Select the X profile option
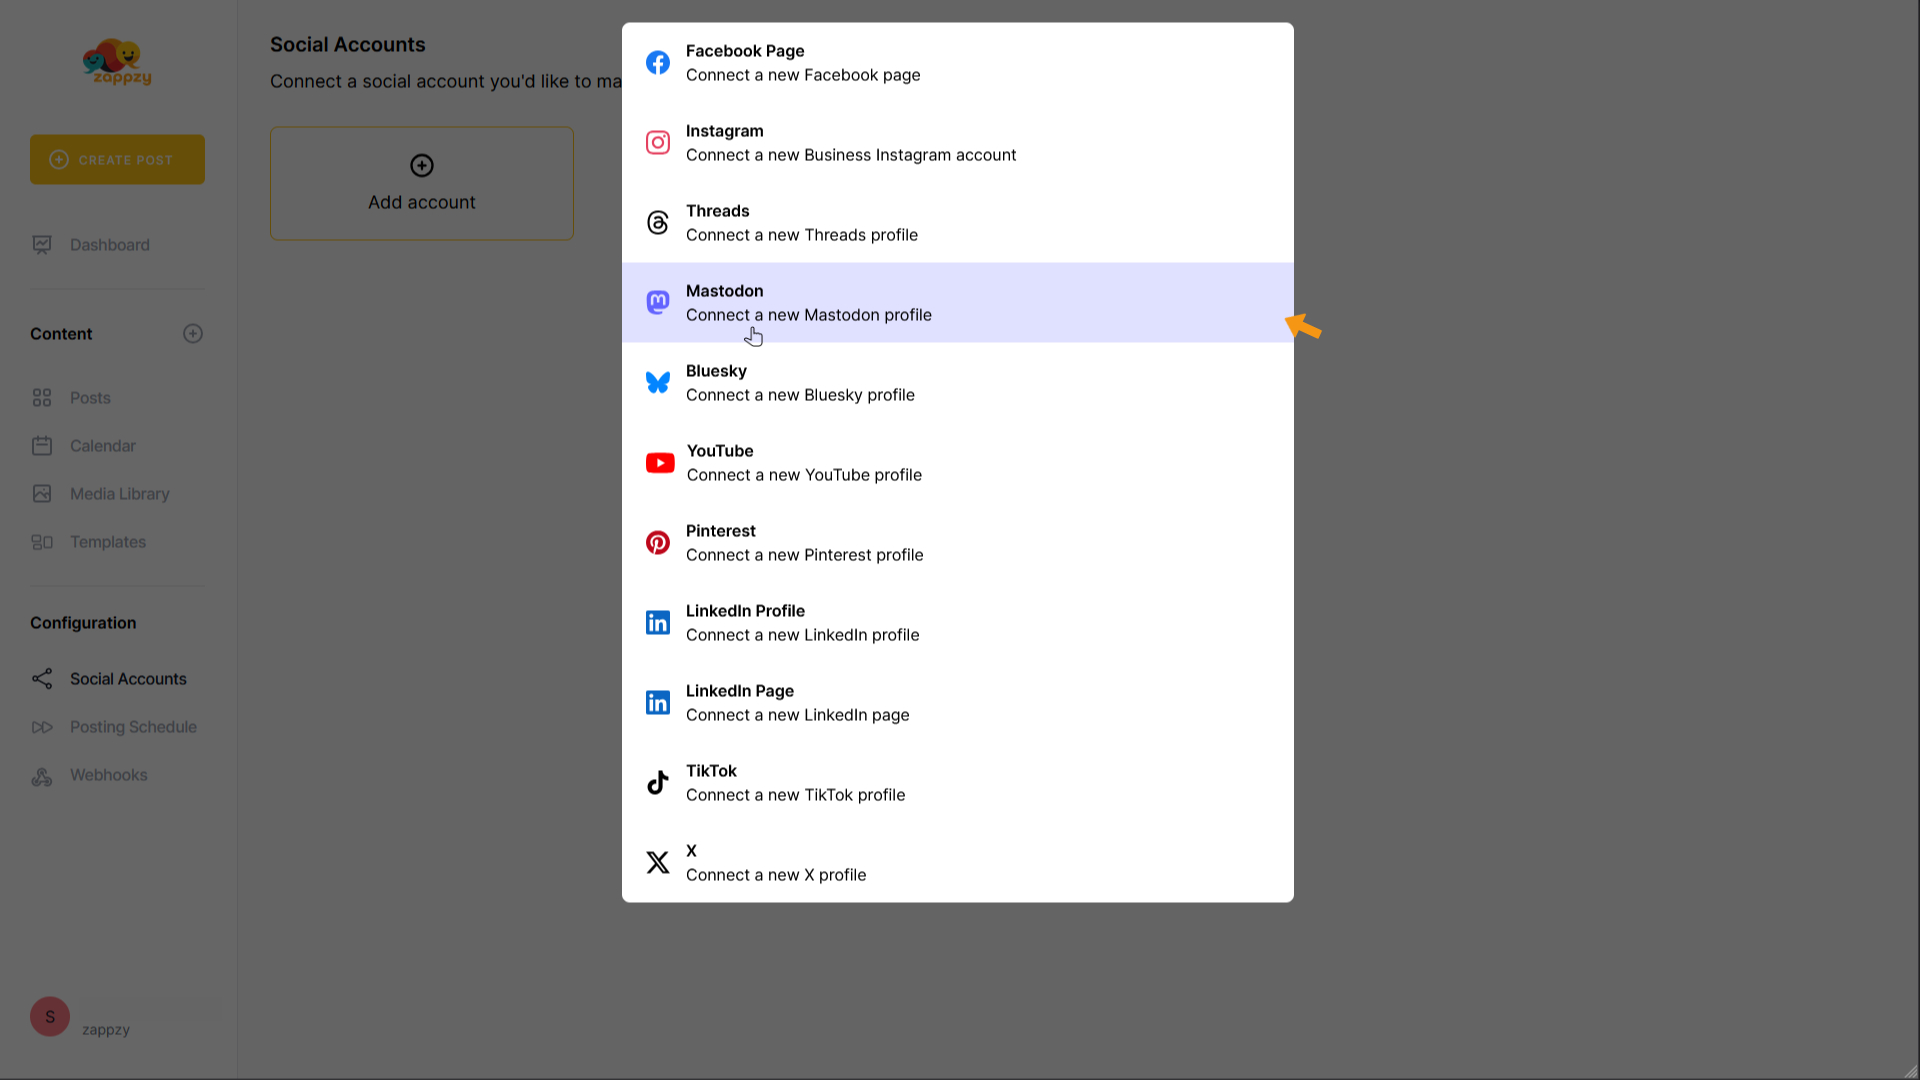 pyautogui.click(x=958, y=863)
